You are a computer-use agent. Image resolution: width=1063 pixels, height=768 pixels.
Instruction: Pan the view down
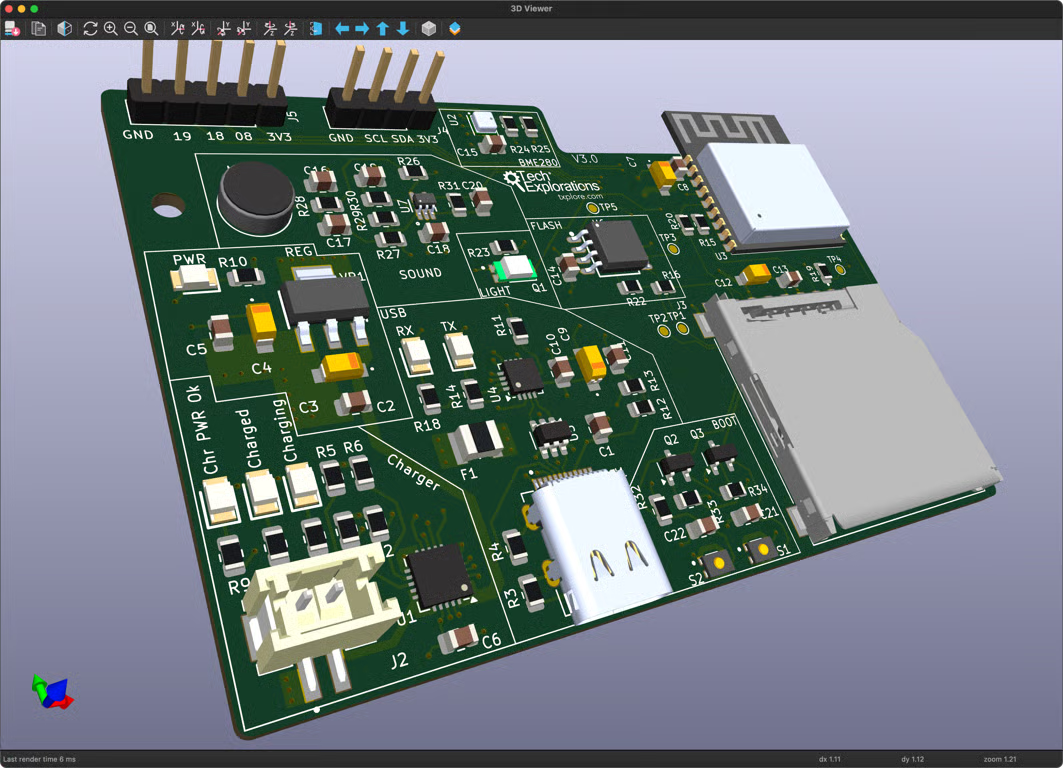click(402, 28)
